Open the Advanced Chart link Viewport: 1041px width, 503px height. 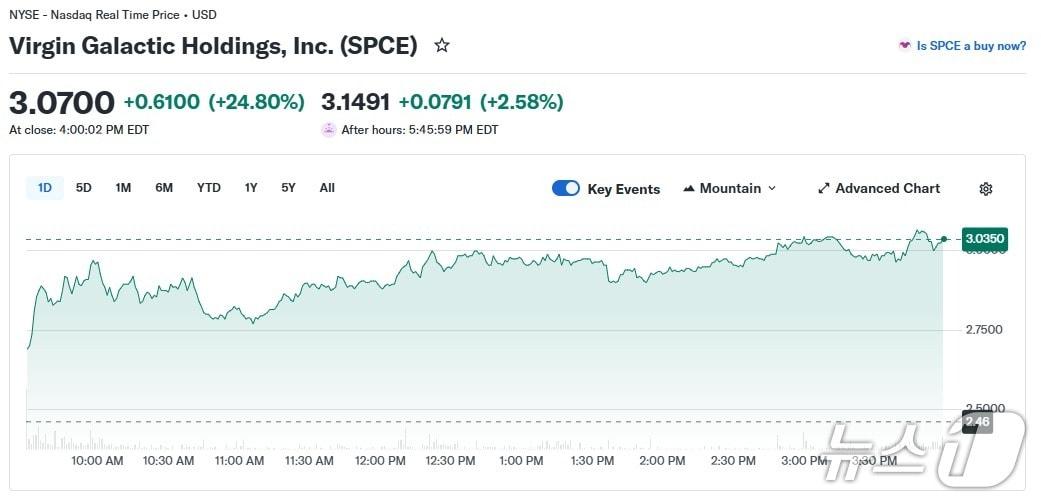point(887,188)
